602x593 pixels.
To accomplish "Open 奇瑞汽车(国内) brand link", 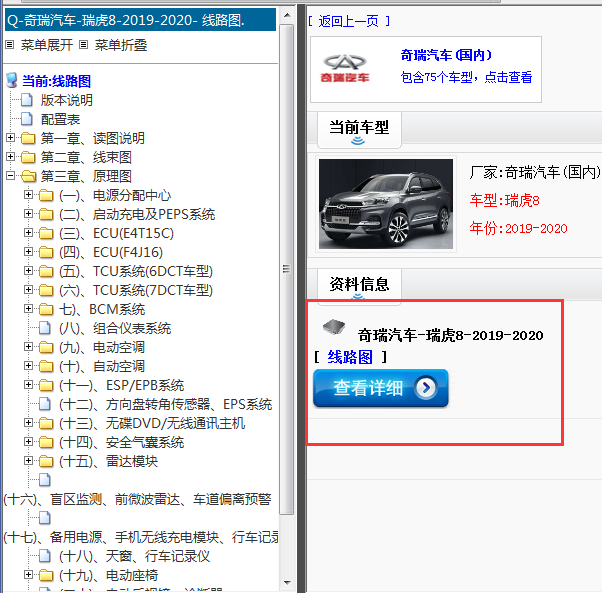I will click(x=447, y=55).
